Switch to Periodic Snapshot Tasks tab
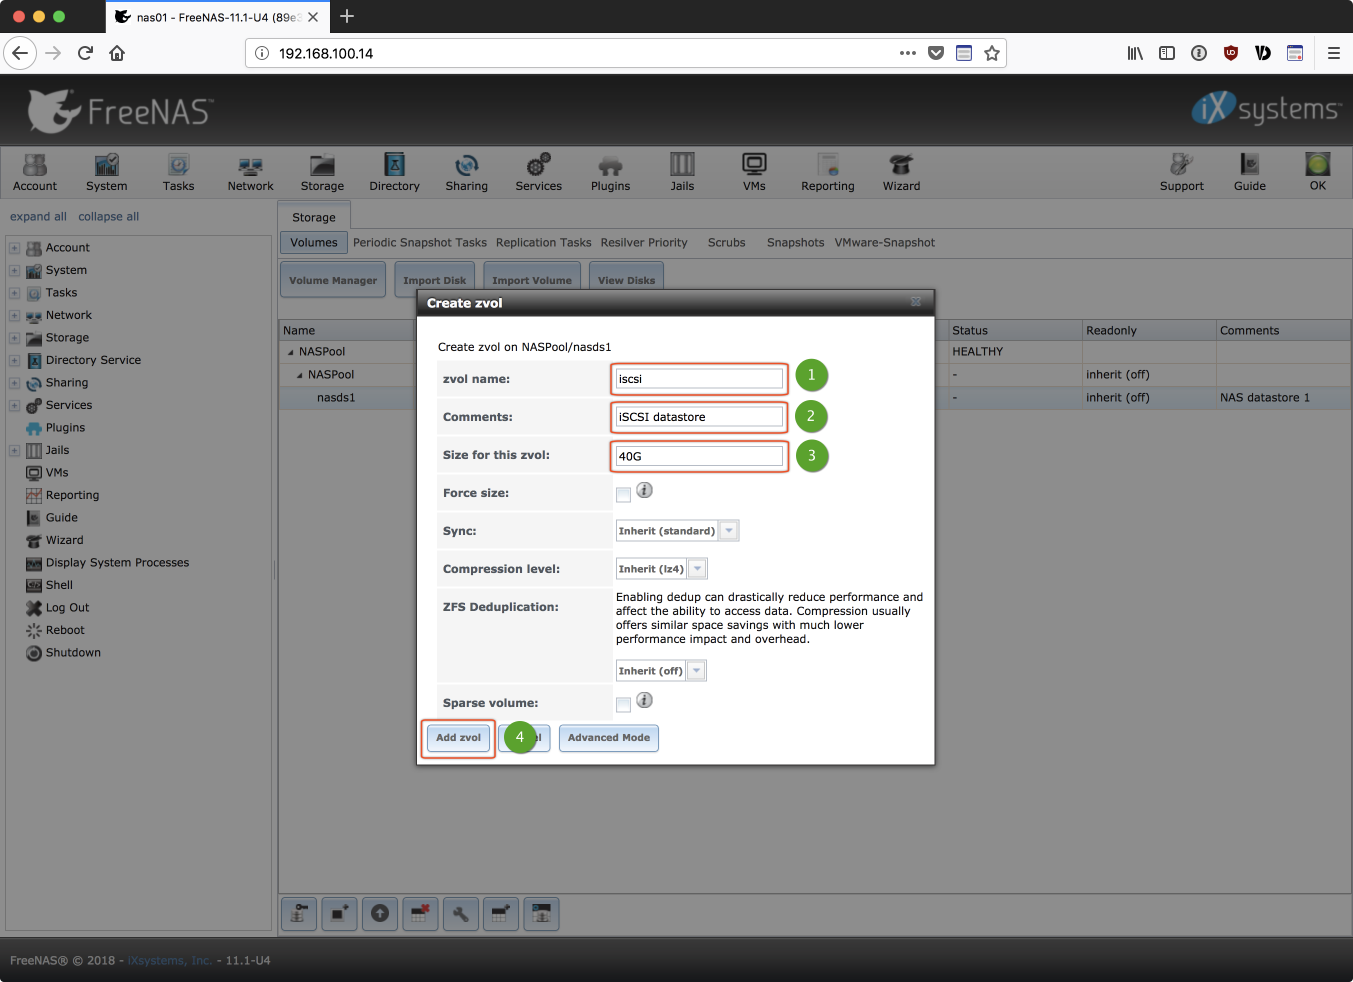 (419, 243)
